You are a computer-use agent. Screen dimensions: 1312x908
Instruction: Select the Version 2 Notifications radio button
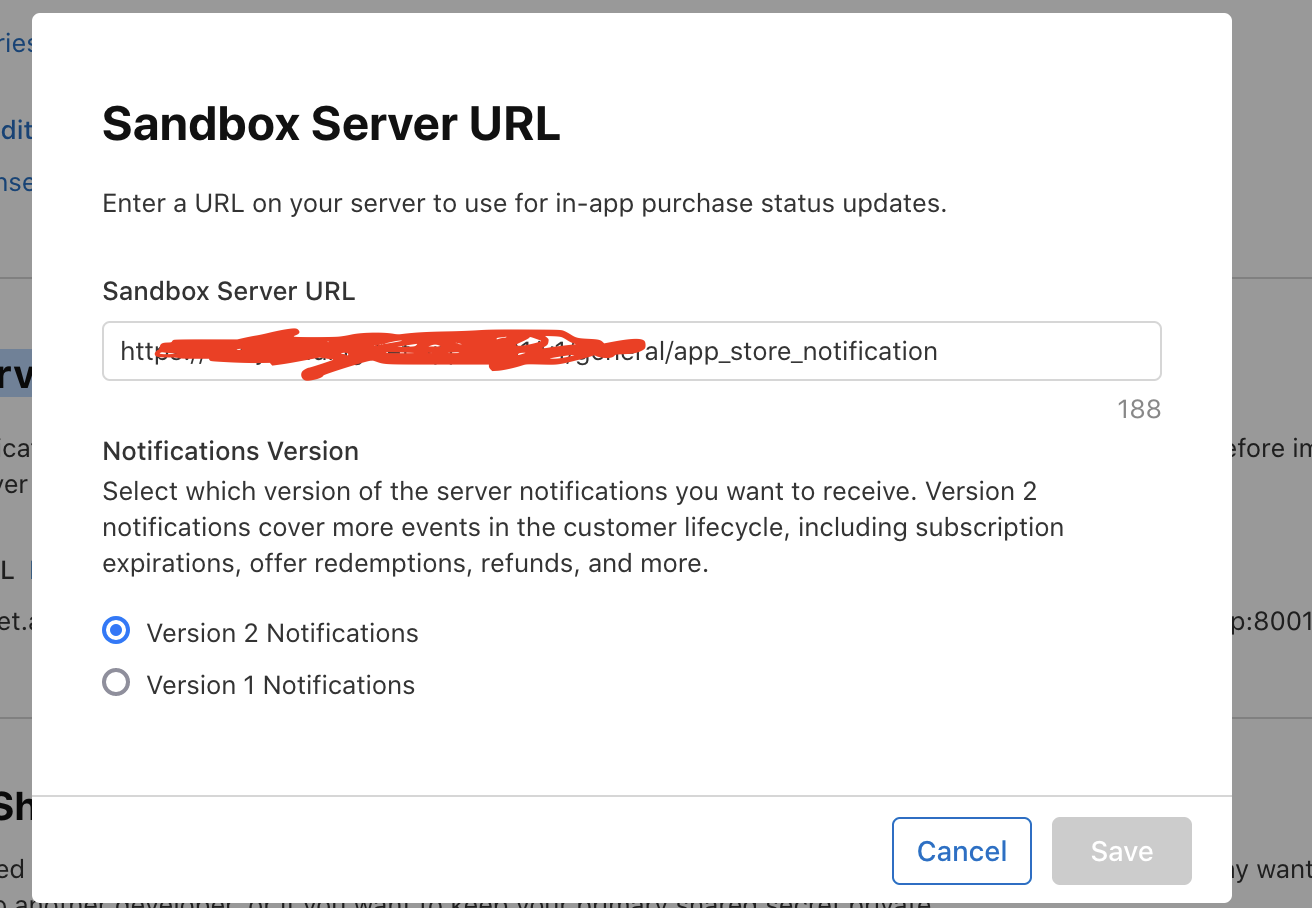coord(116,631)
